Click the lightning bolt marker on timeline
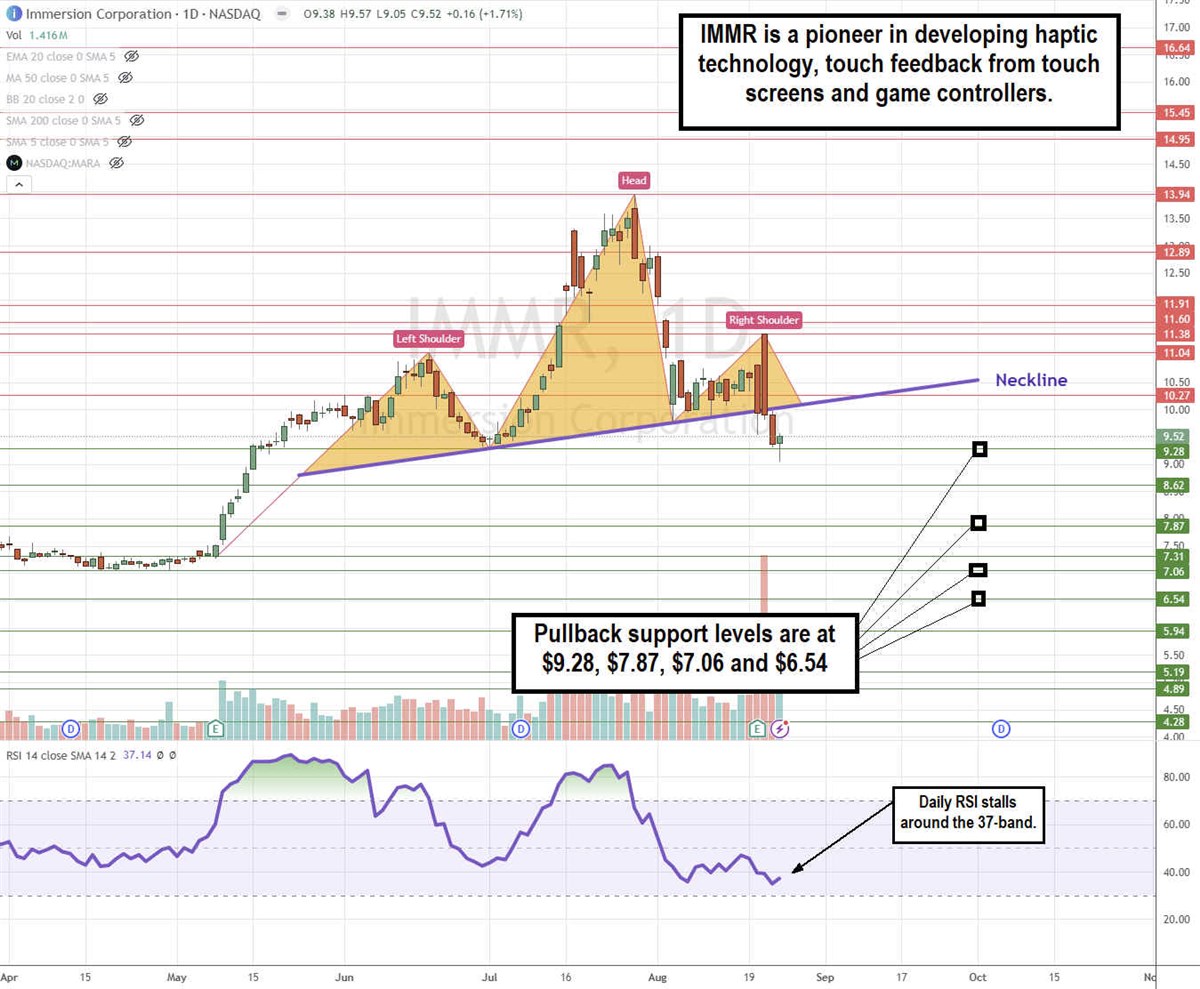Viewport: 1200px width, 989px height. tap(780, 729)
